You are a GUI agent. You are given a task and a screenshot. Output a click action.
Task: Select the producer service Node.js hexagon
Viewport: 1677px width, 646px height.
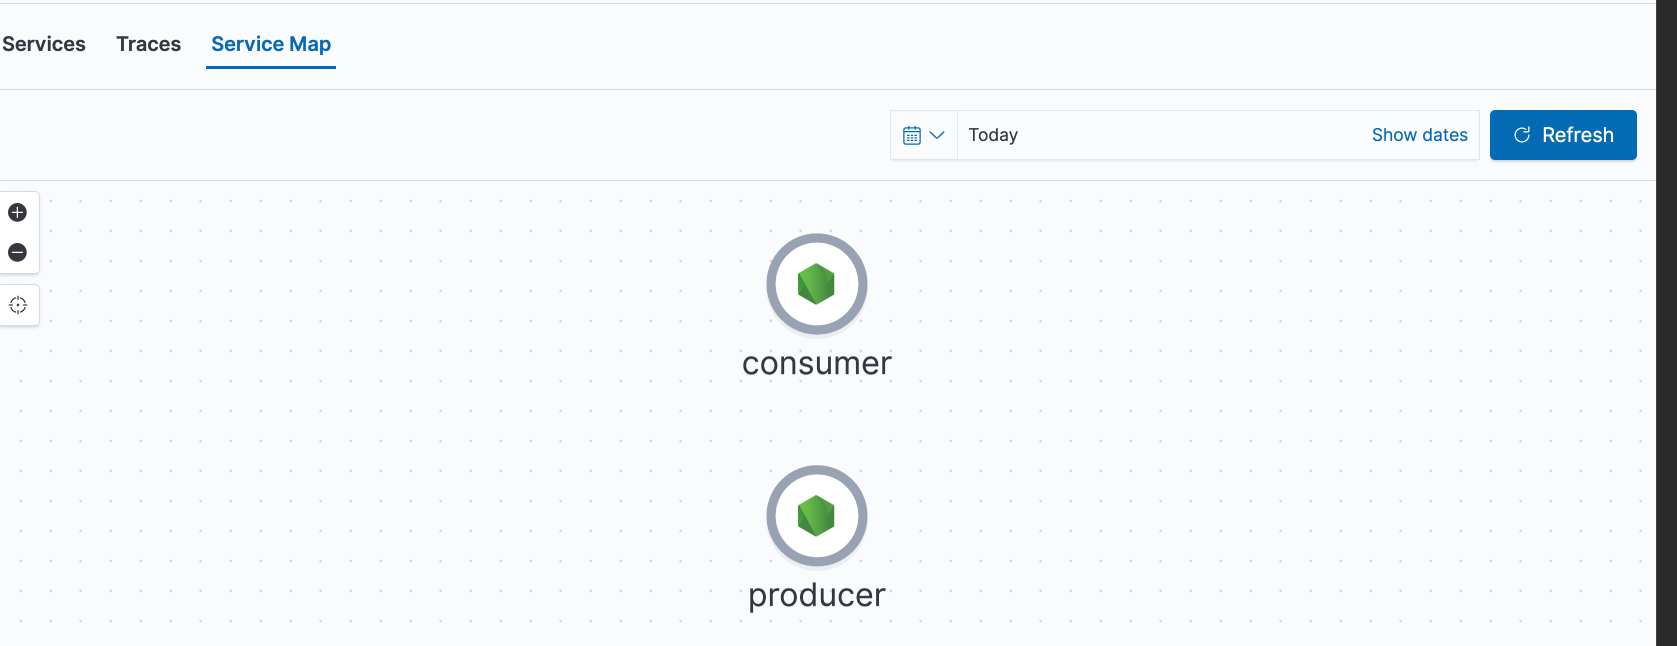pyautogui.click(x=816, y=516)
